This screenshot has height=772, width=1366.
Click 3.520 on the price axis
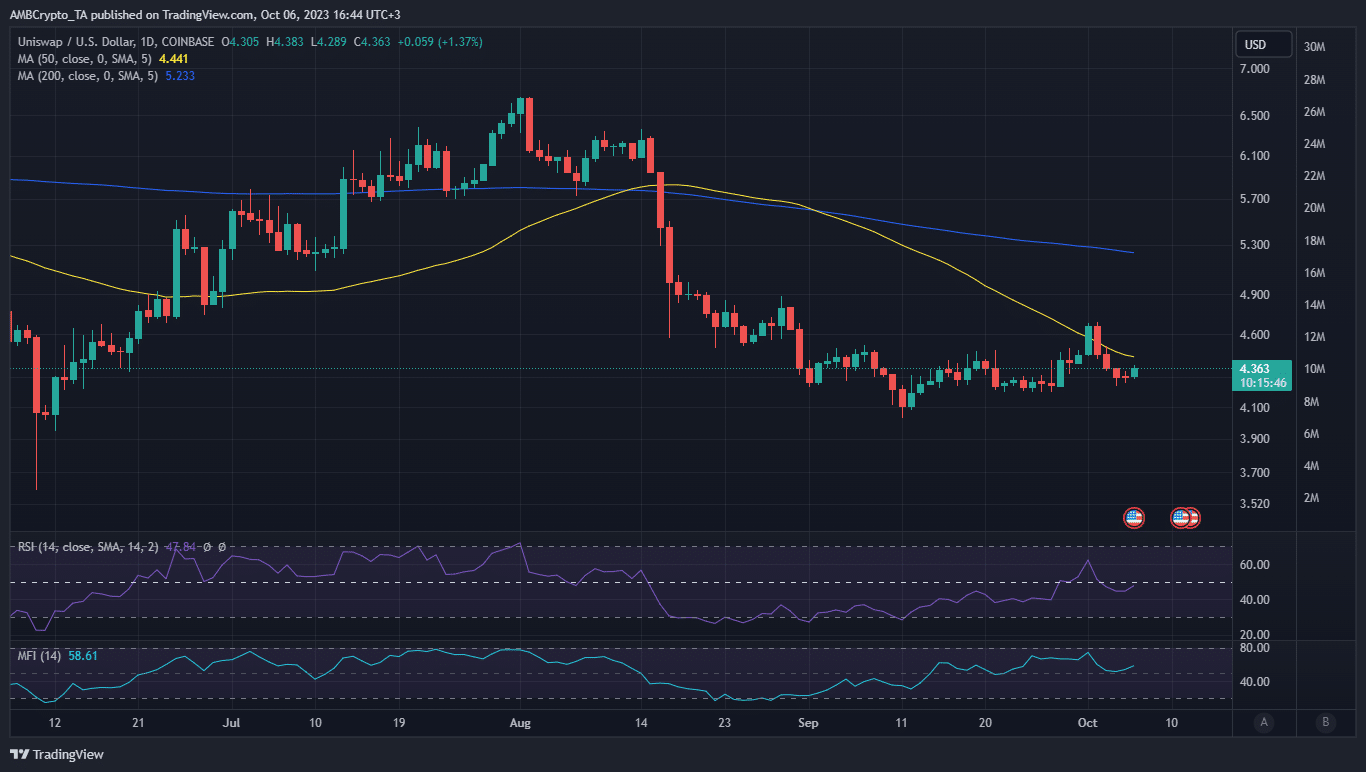tap(1255, 504)
